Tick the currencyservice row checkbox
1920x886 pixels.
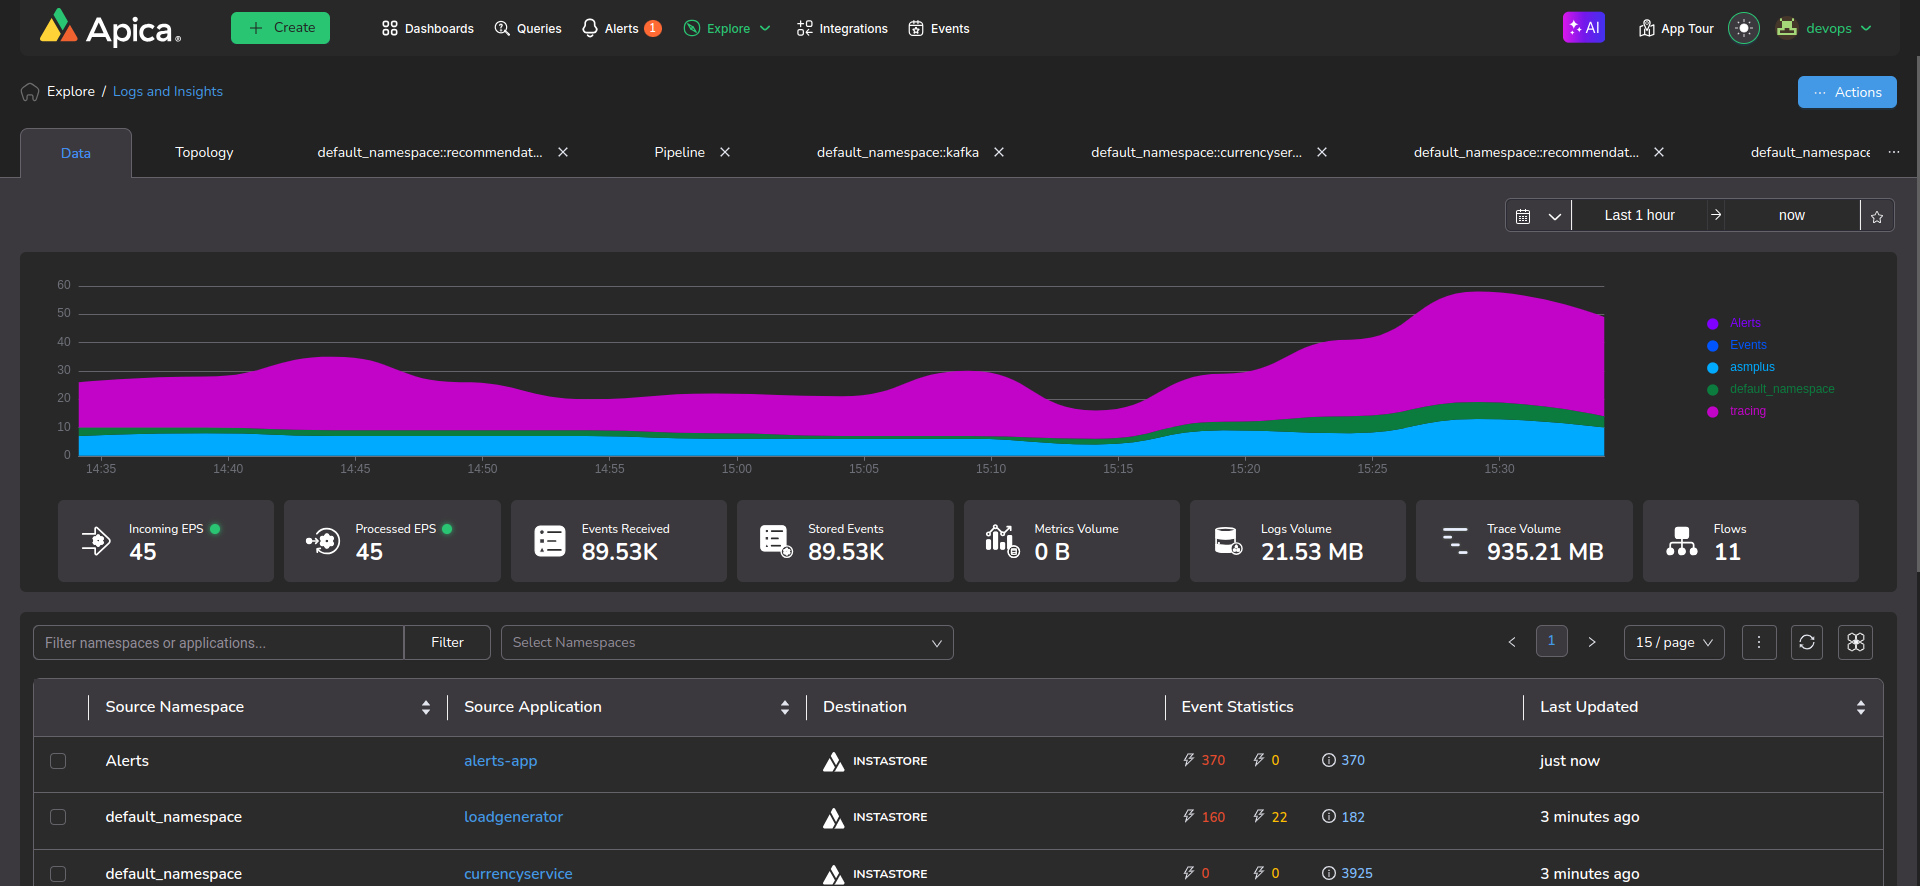pos(58,873)
